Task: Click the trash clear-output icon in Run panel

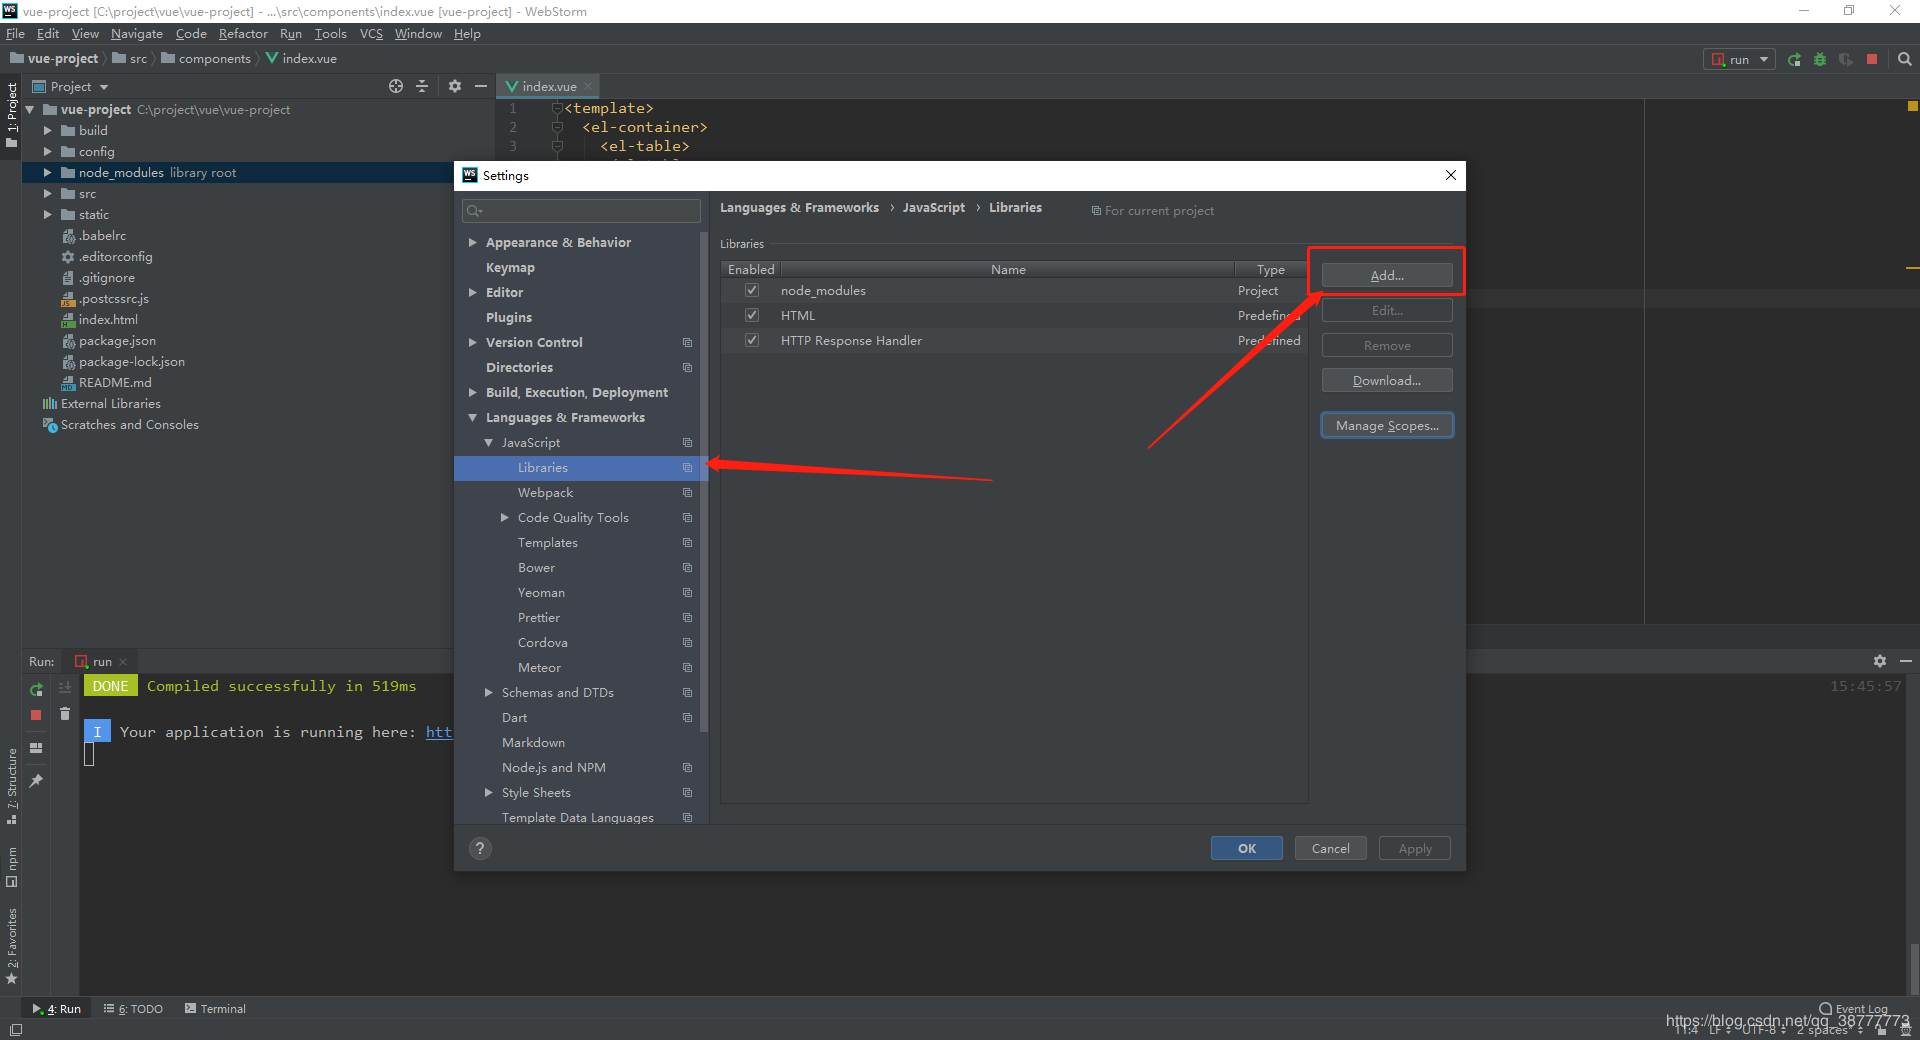Action: tap(65, 714)
